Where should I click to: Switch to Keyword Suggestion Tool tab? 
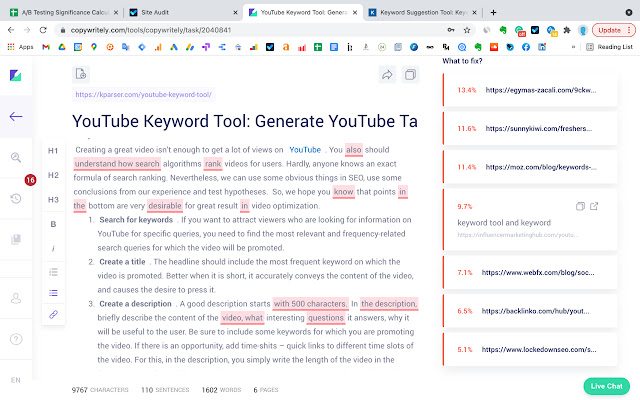click(x=417, y=13)
